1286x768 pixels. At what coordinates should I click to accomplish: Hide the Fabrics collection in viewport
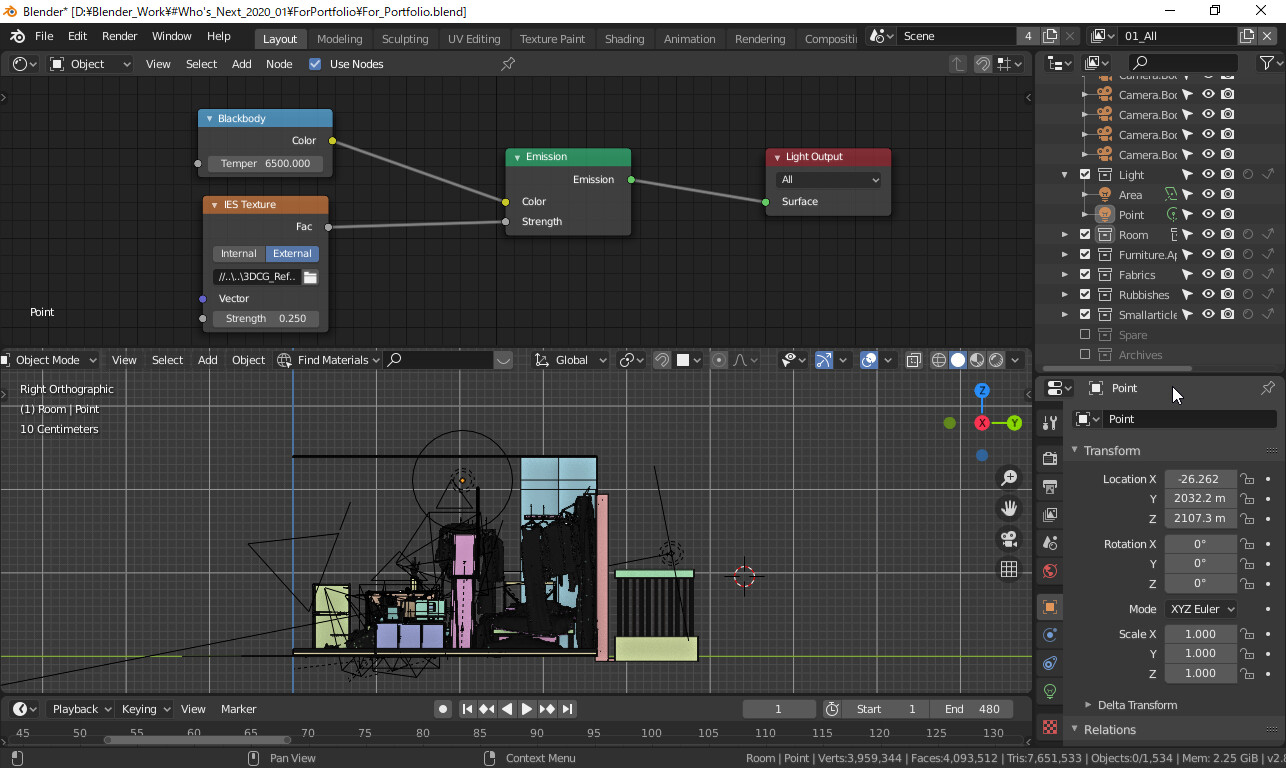(x=1208, y=274)
